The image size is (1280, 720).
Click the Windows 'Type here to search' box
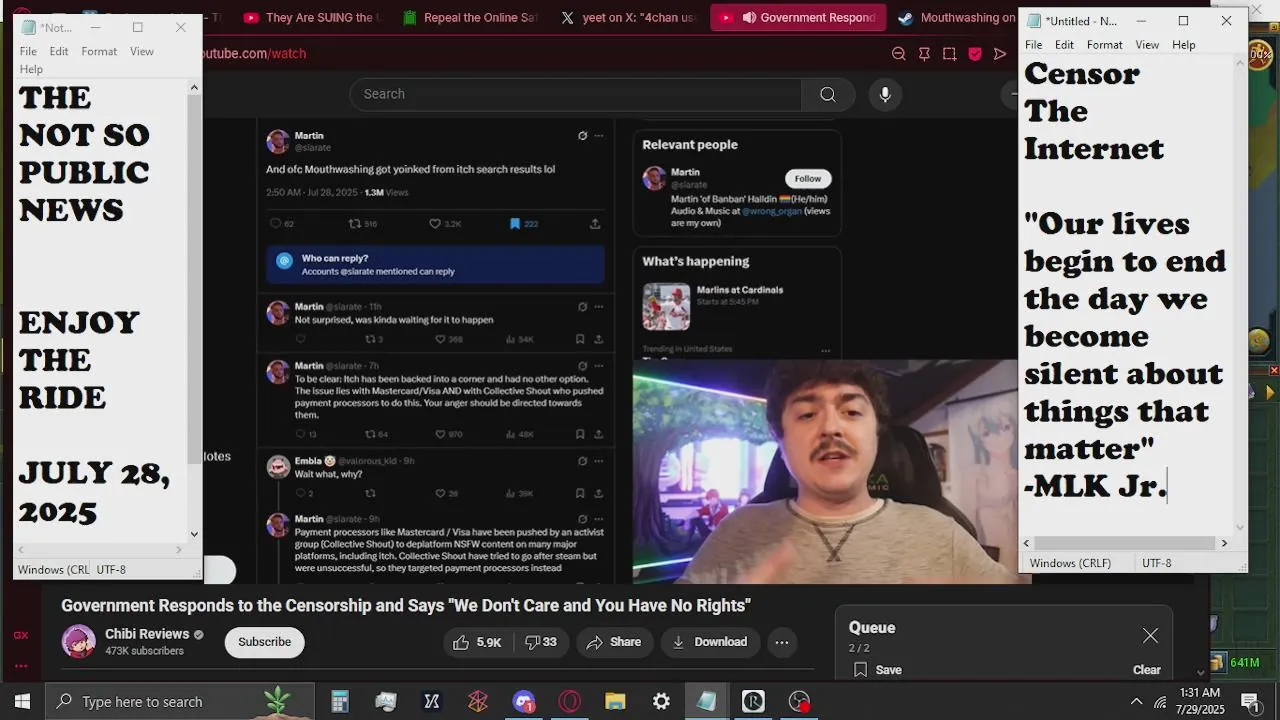click(180, 701)
